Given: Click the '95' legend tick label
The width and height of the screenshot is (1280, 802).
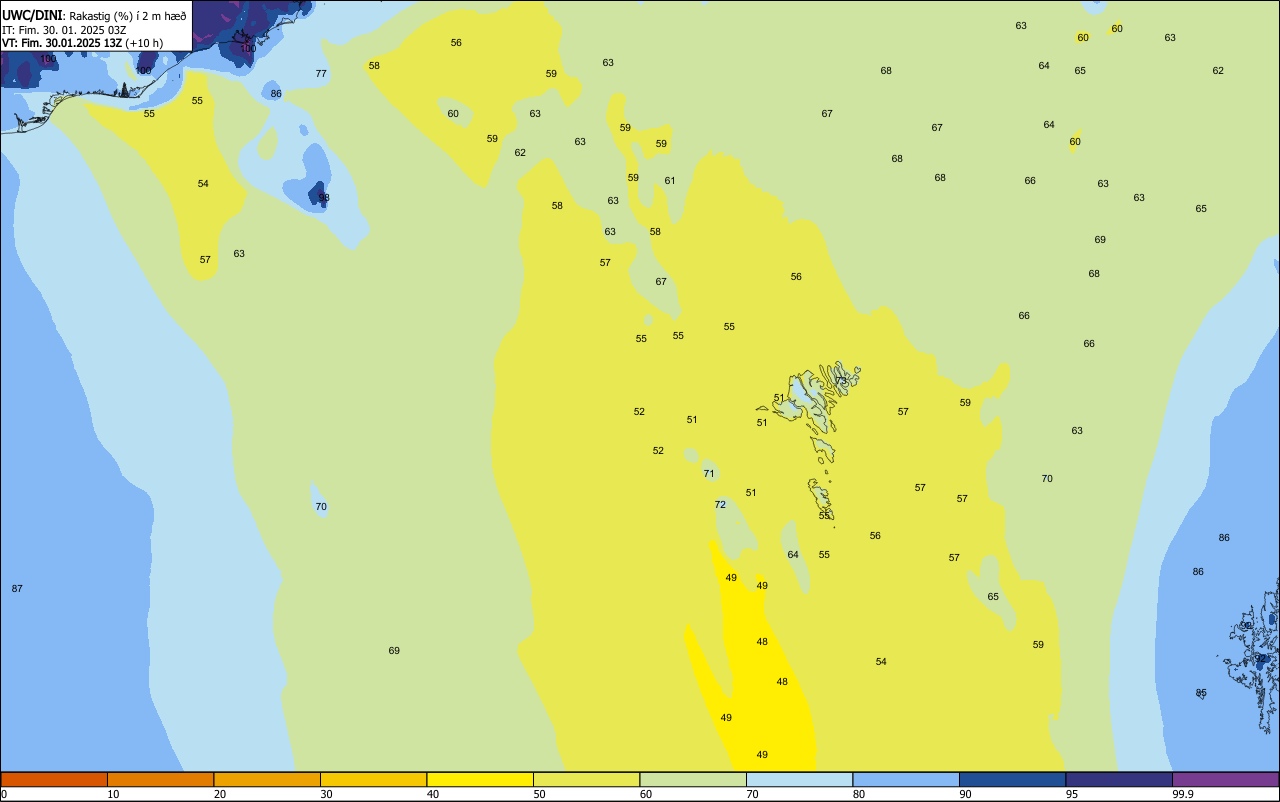Looking at the screenshot, I should coord(1072,794).
